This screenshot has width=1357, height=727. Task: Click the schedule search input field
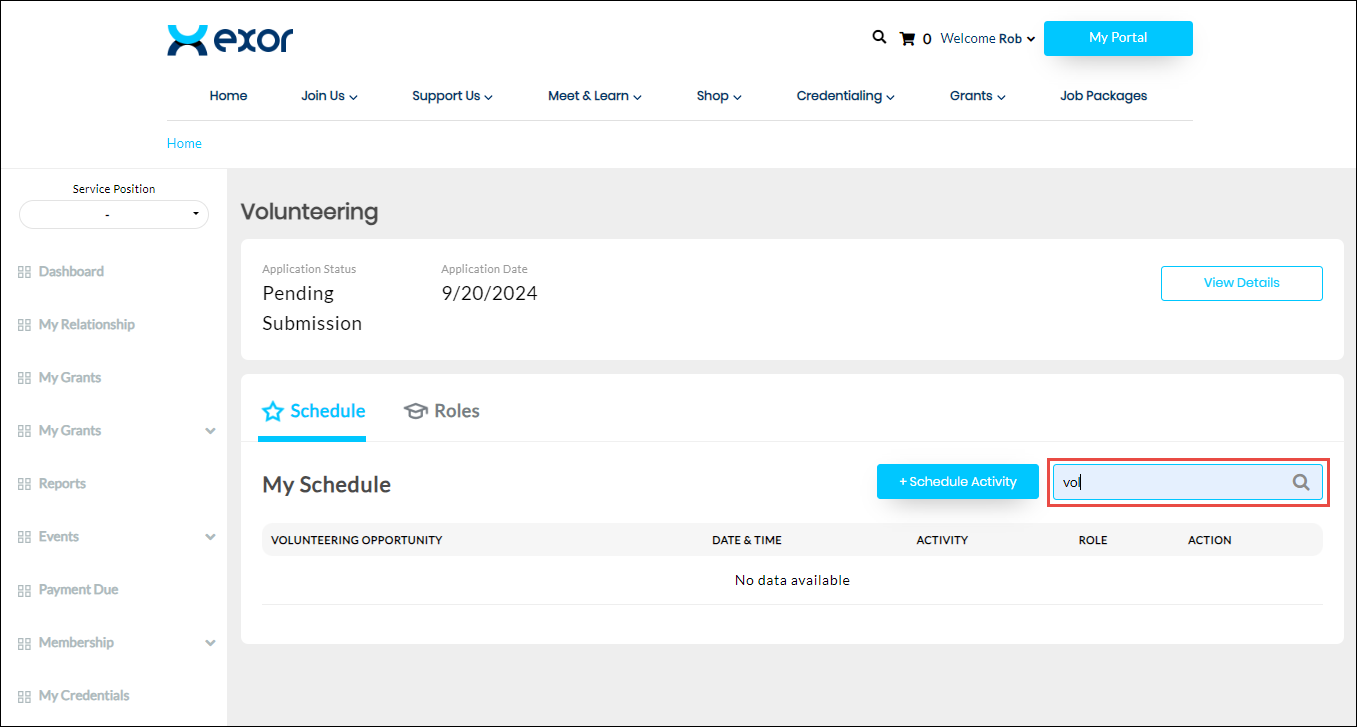click(x=1170, y=482)
